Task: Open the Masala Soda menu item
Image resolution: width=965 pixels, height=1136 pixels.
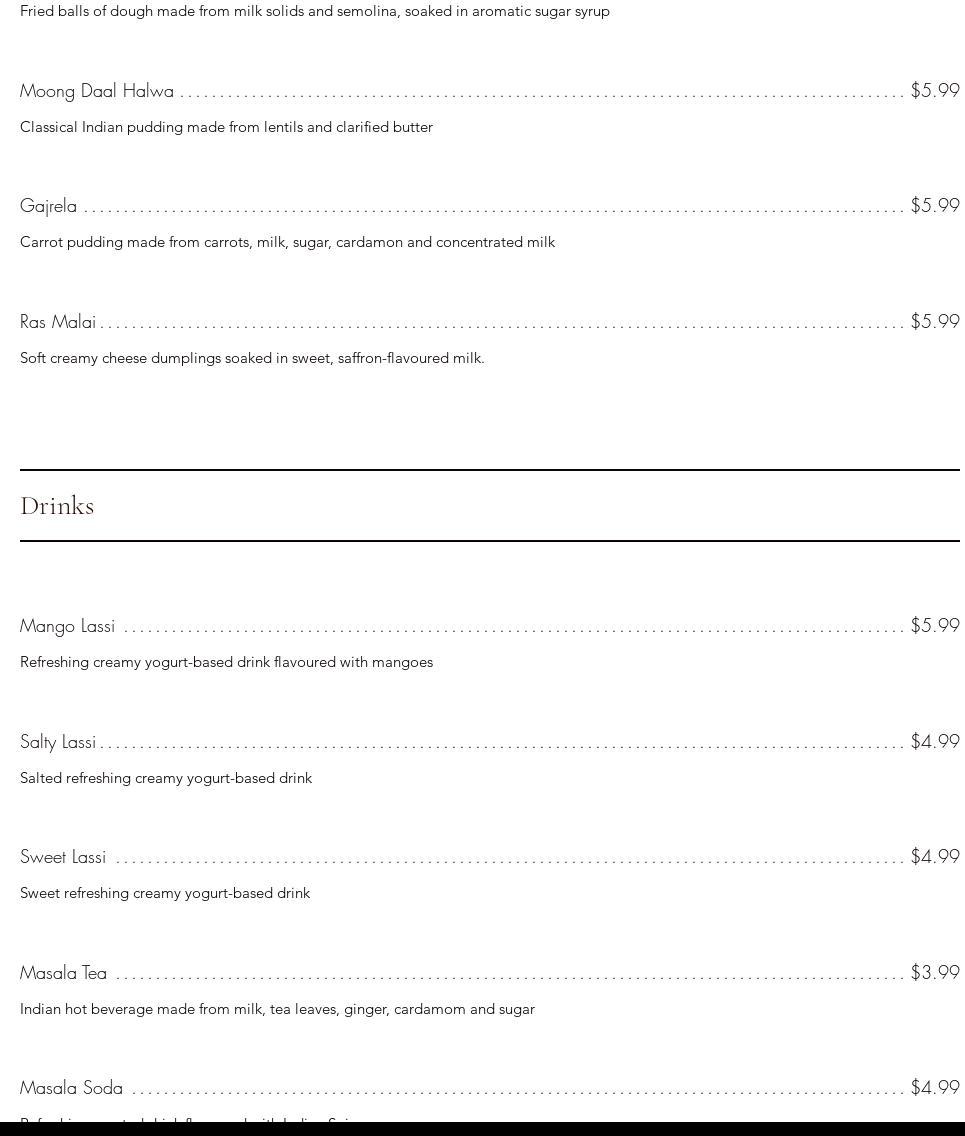Action: coord(72,1088)
